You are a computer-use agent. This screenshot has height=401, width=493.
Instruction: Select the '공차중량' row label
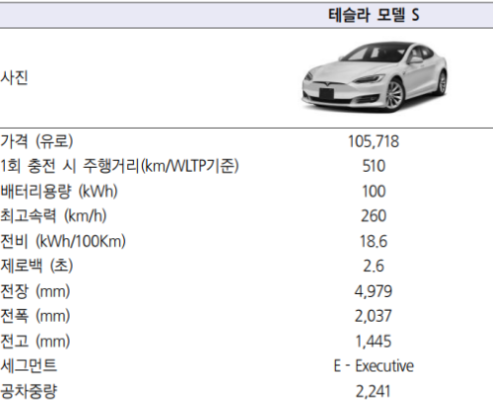pos(29,391)
